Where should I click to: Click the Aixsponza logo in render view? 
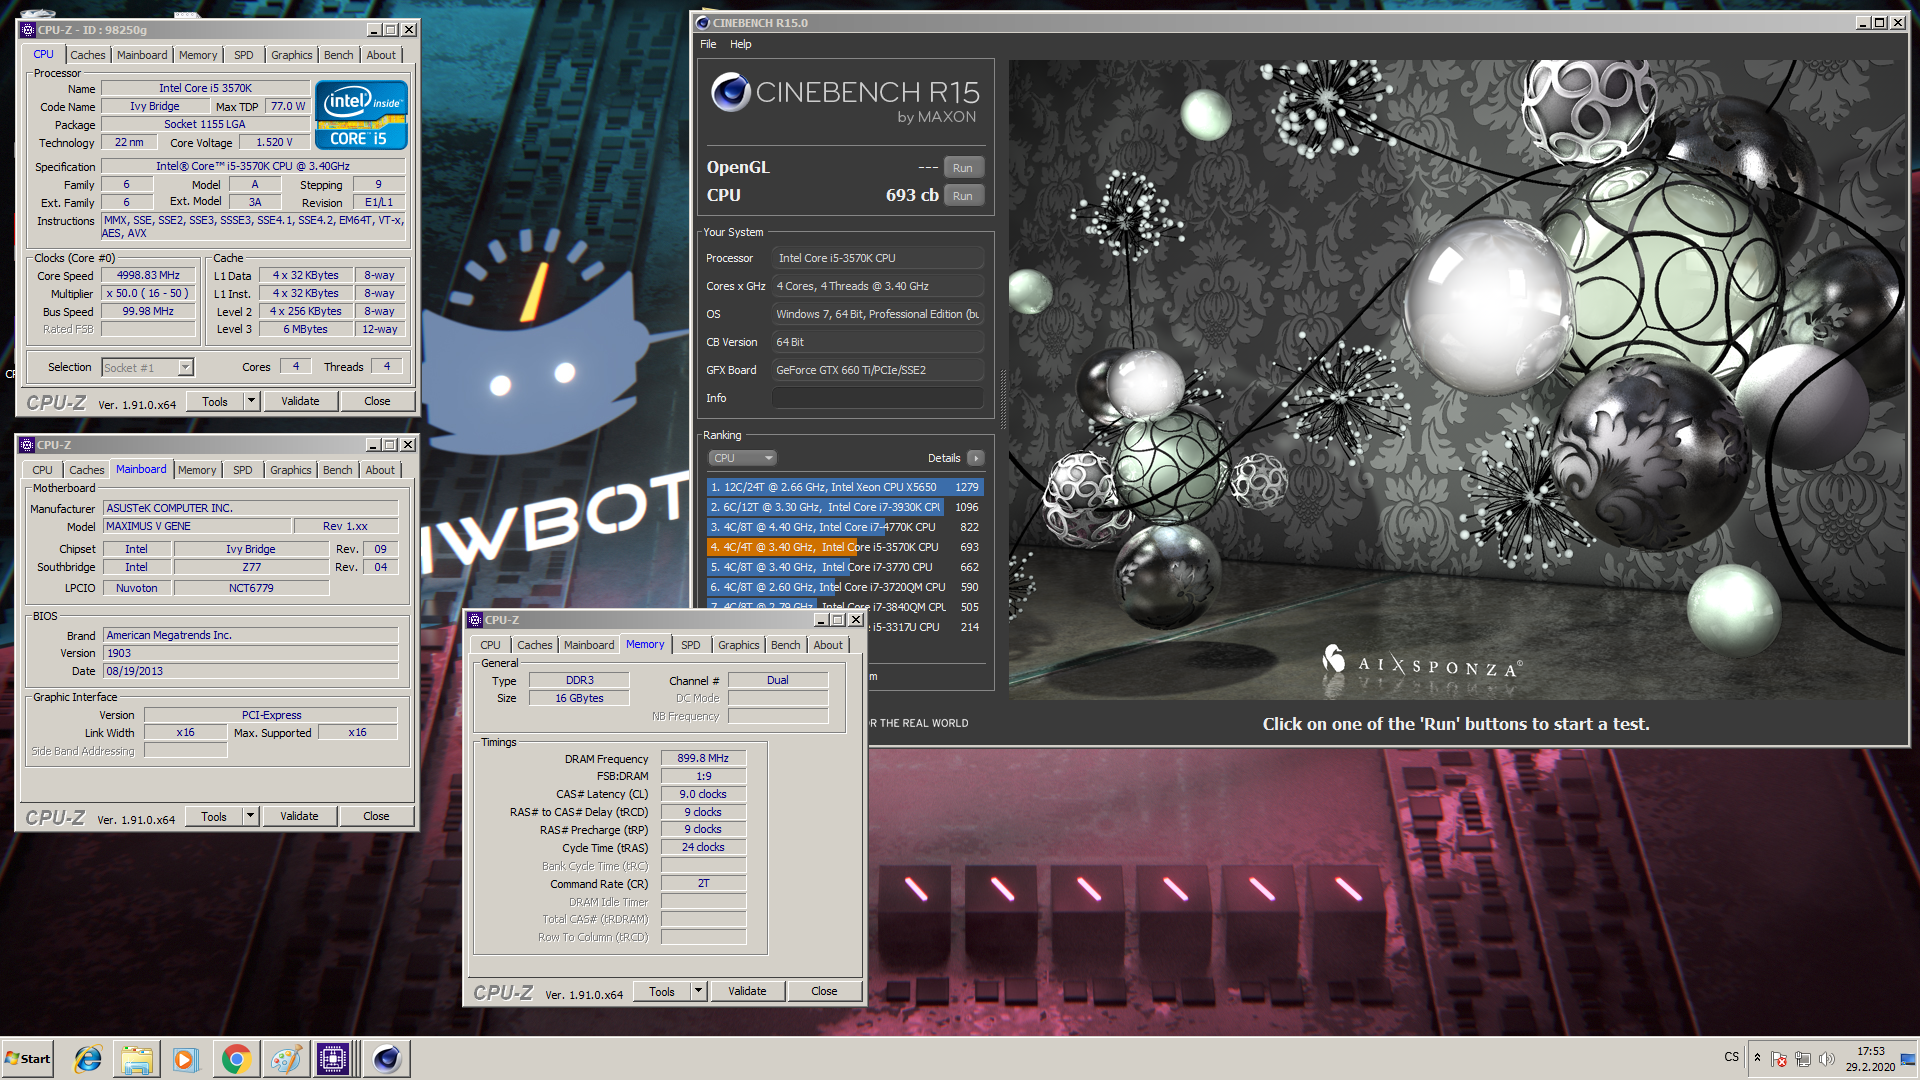[x=1422, y=662]
